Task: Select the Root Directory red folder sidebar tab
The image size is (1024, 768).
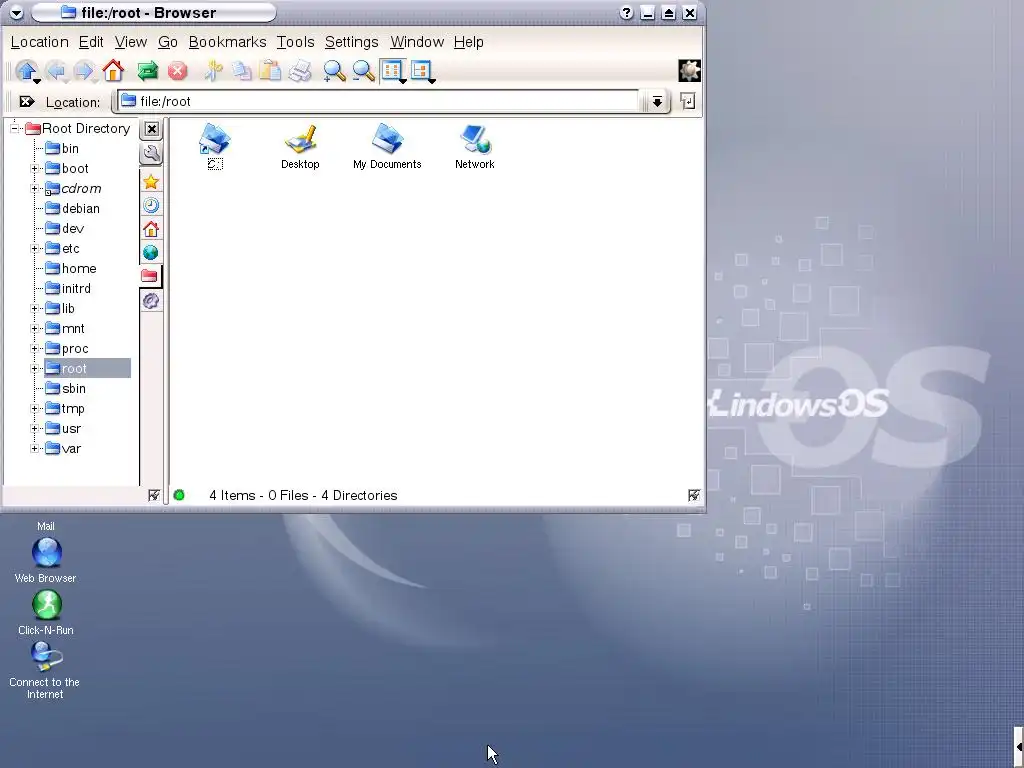Action: coord(150,276)
